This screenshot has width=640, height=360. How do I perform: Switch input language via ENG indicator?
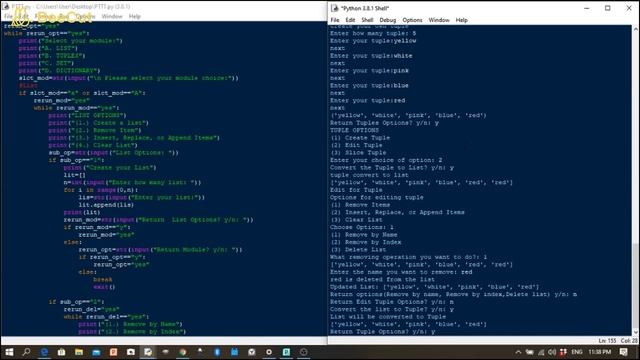[x=577, y=352]
